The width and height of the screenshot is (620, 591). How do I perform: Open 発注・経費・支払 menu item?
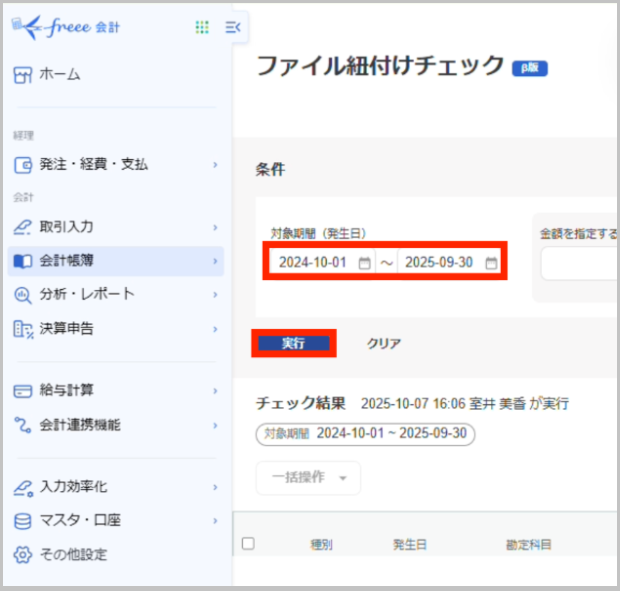pos(115,165)
